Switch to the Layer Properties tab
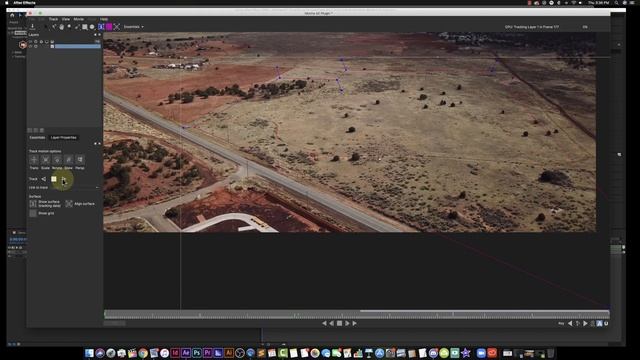Screen dimensions: 640x360 [x=63, y=138]
